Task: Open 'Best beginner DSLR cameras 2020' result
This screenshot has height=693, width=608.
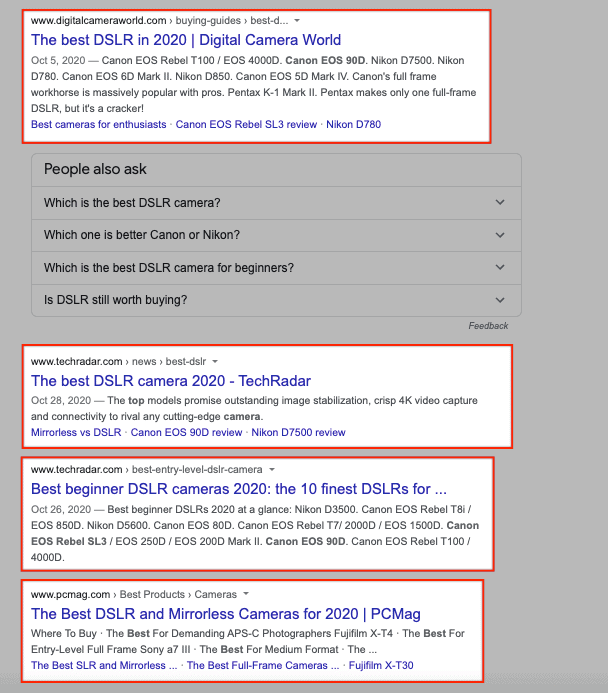Action: pos(239,489)
